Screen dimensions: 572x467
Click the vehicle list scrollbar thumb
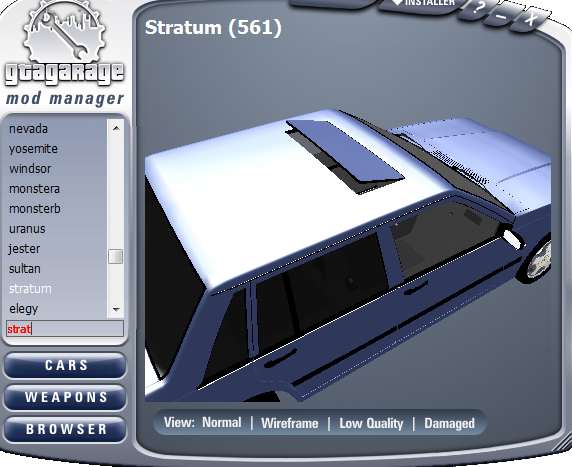[x=116, y=256]
